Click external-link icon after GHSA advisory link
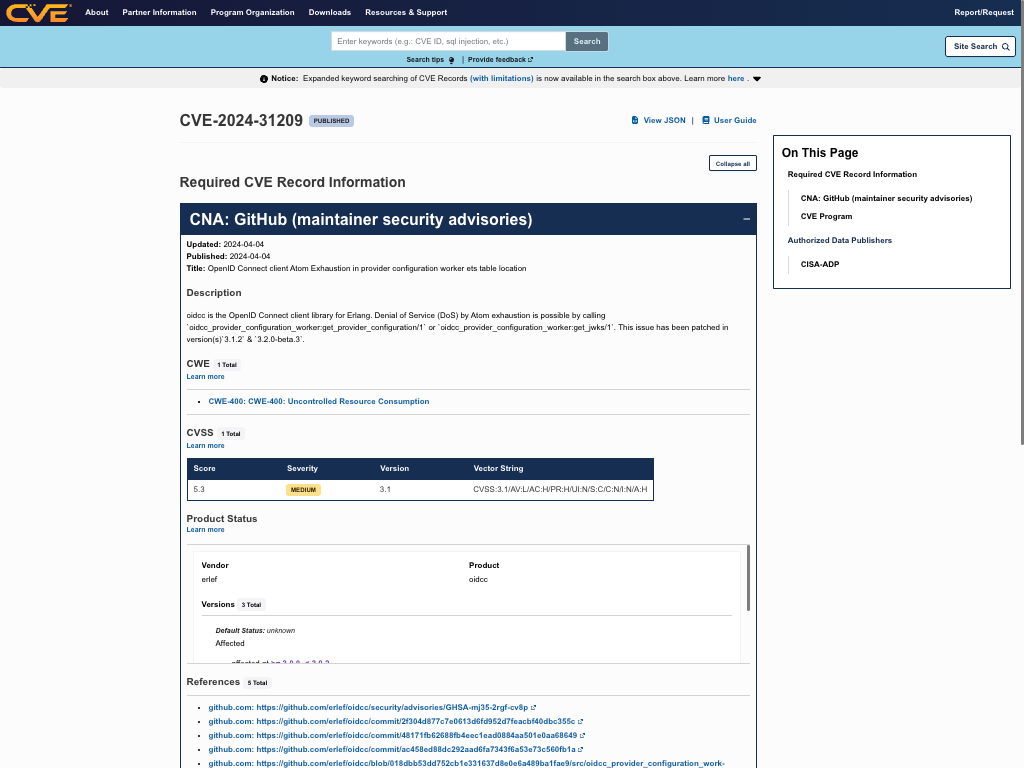1024x768 pixels. point(534,707)
